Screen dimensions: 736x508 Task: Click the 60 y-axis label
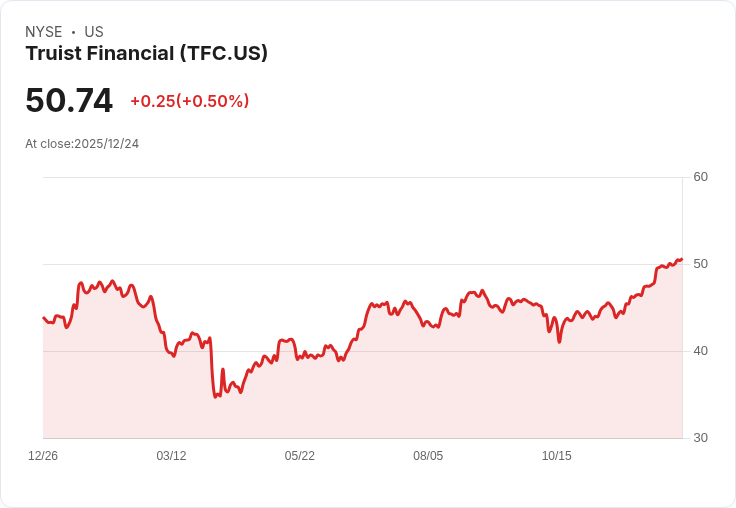pyautogui.click(x=700, y=177)
